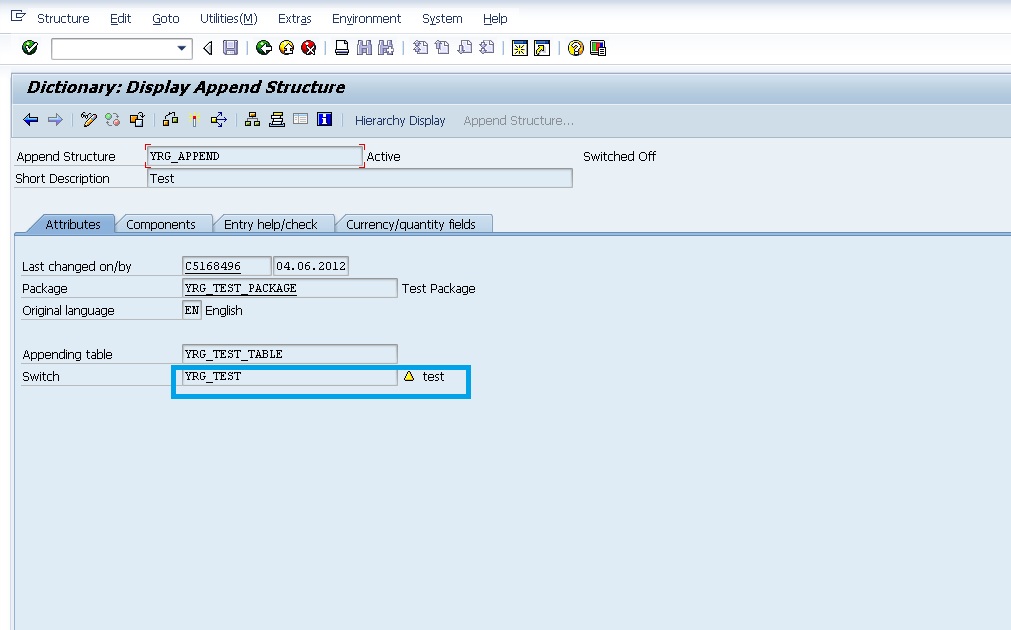Select the Attributes tab

73,224
